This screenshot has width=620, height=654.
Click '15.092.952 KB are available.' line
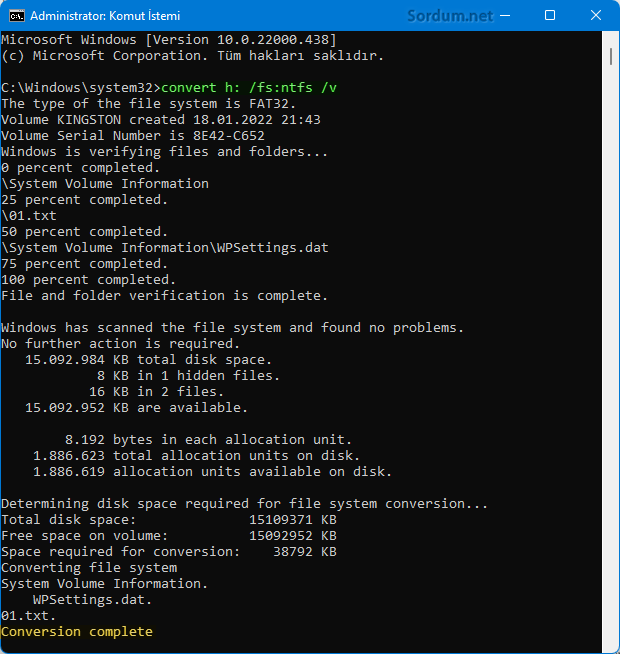(136, 407)
